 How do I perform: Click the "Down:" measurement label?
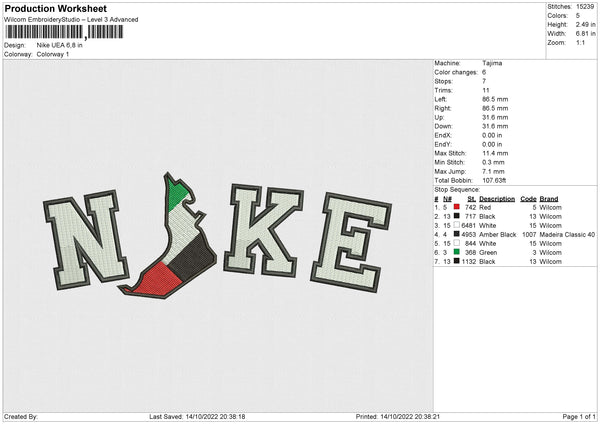443,126
